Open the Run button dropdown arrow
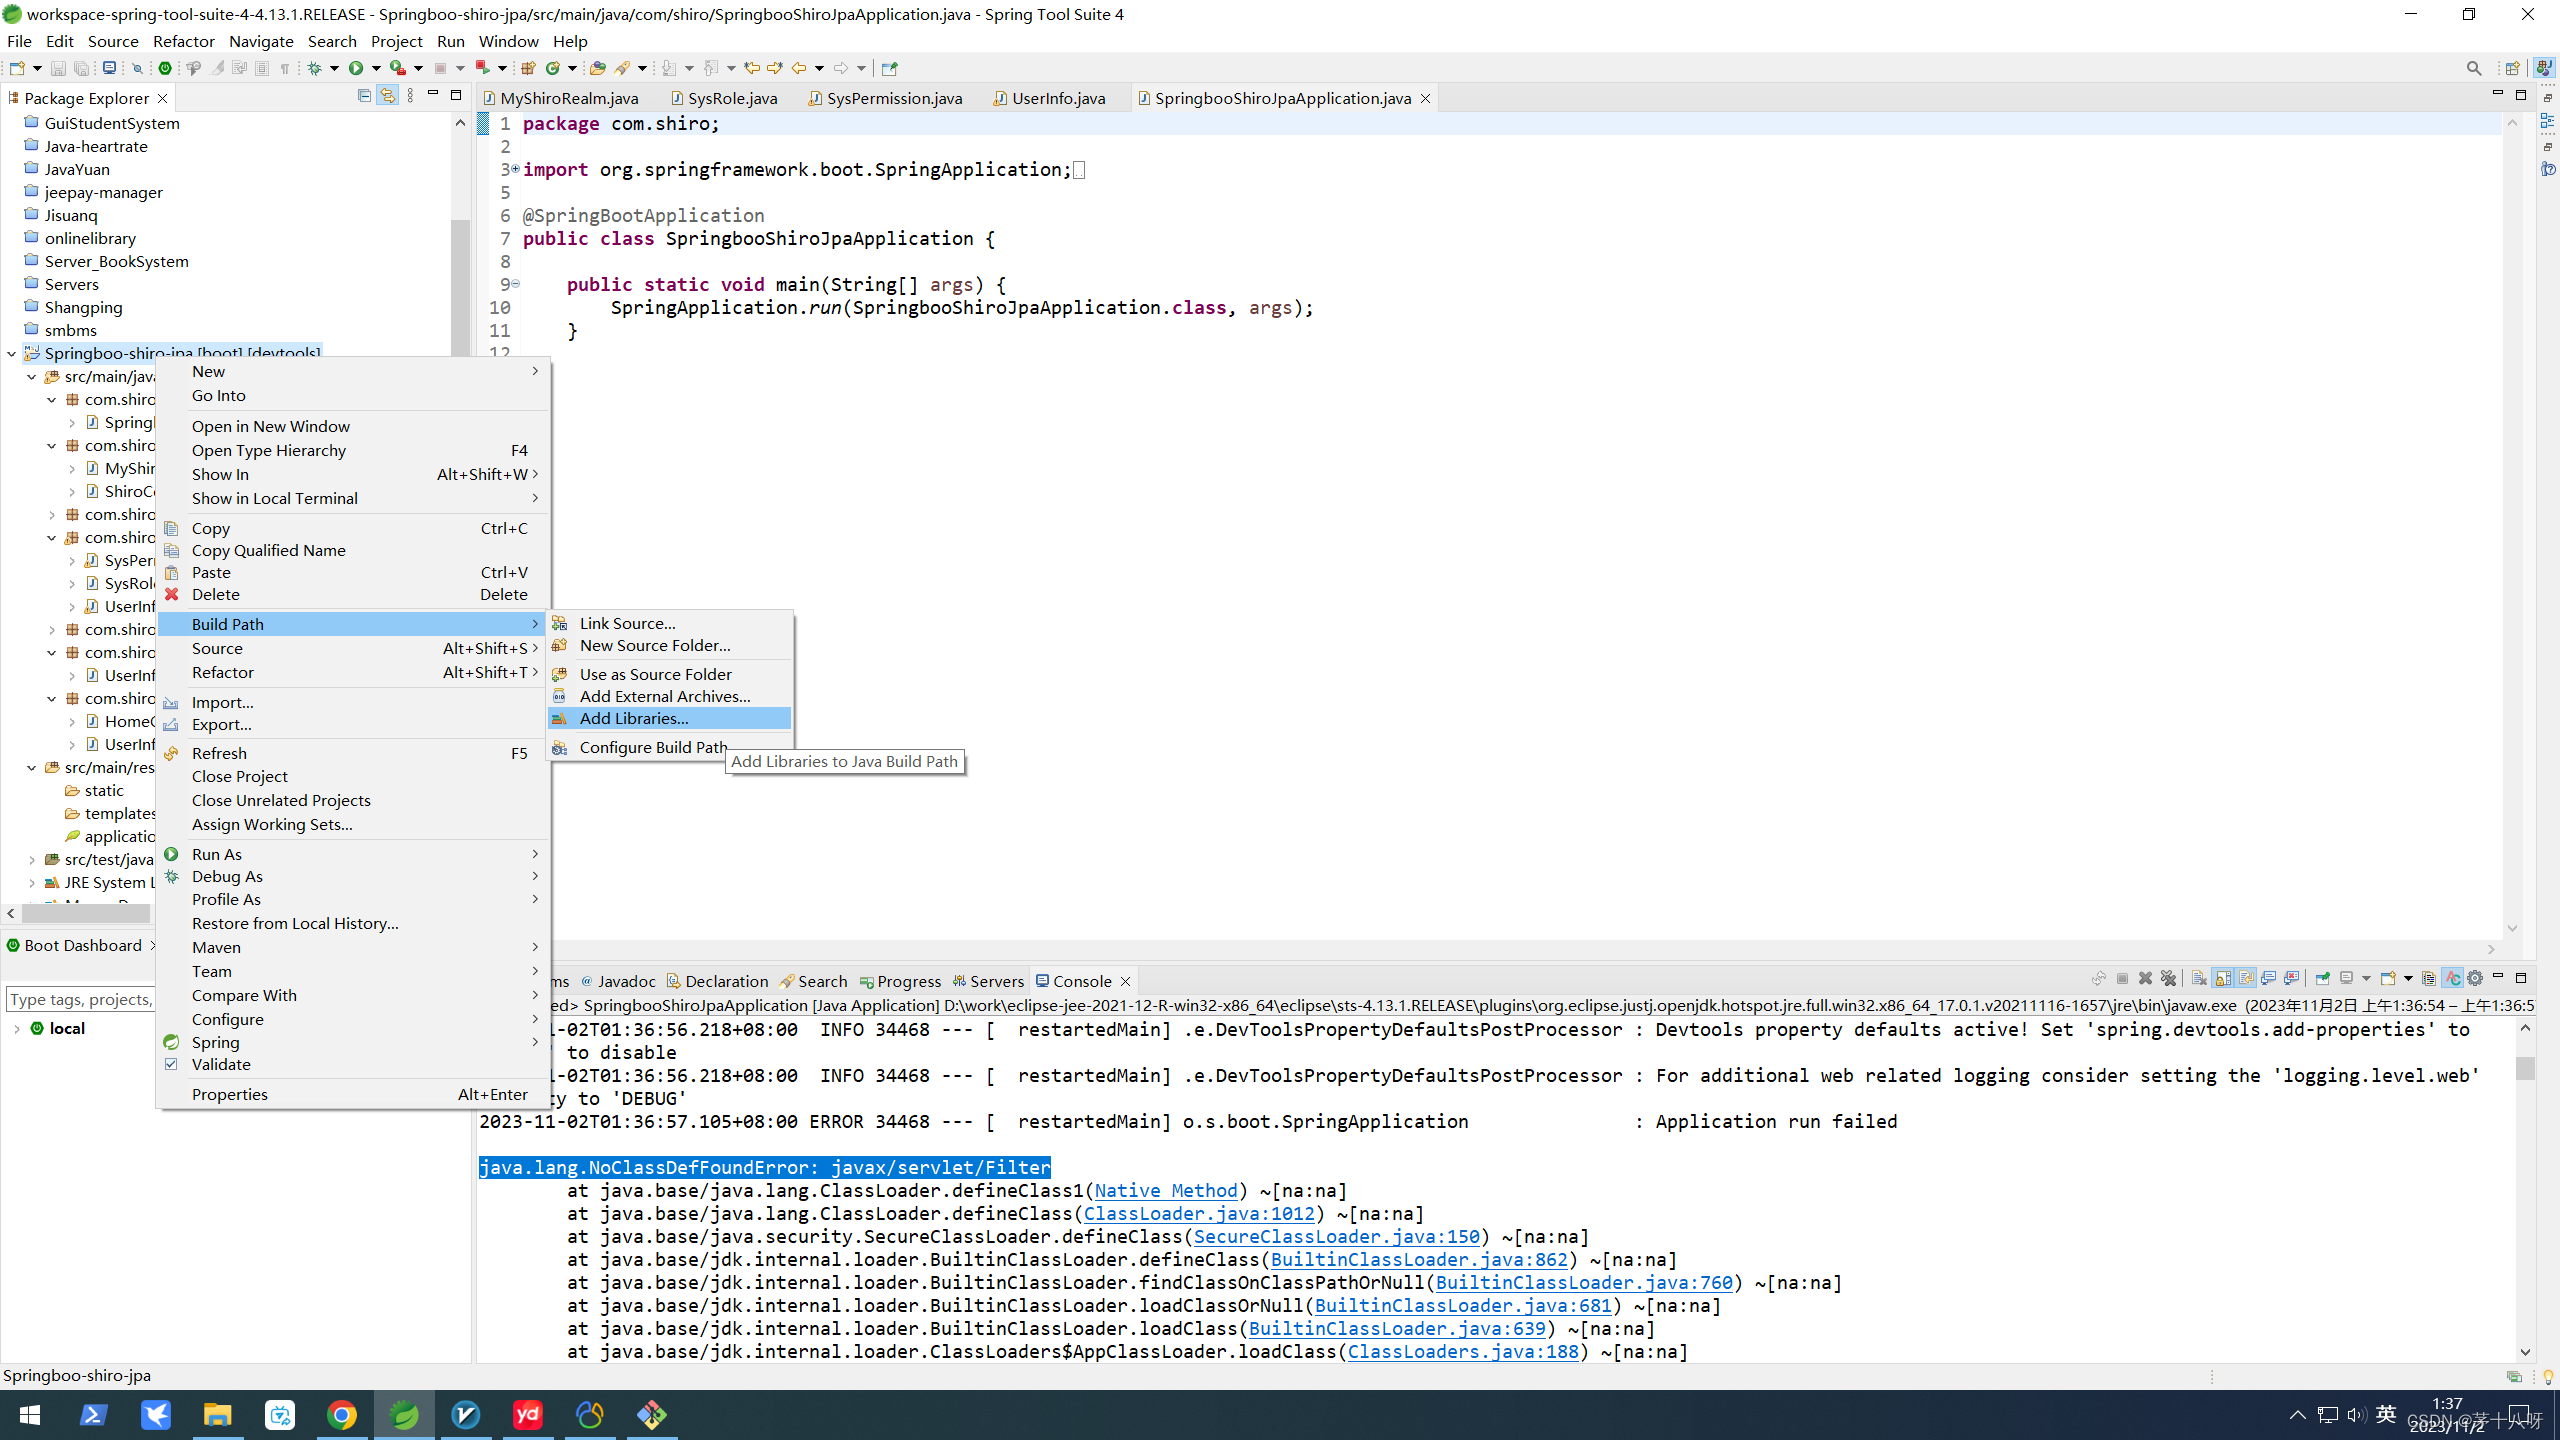 coord(376,68)
